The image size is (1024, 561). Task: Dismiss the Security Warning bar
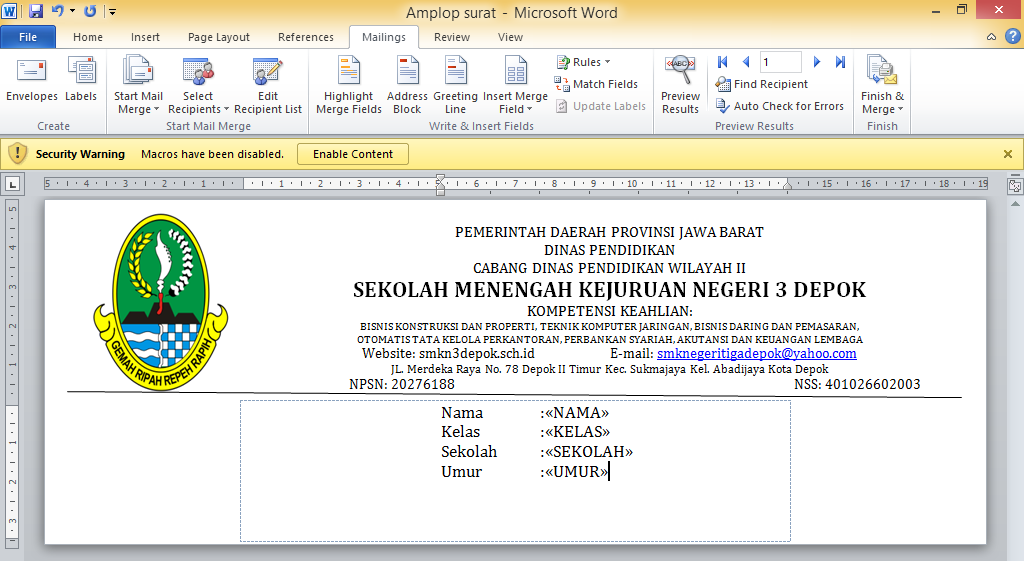[x=1008, y=154]
